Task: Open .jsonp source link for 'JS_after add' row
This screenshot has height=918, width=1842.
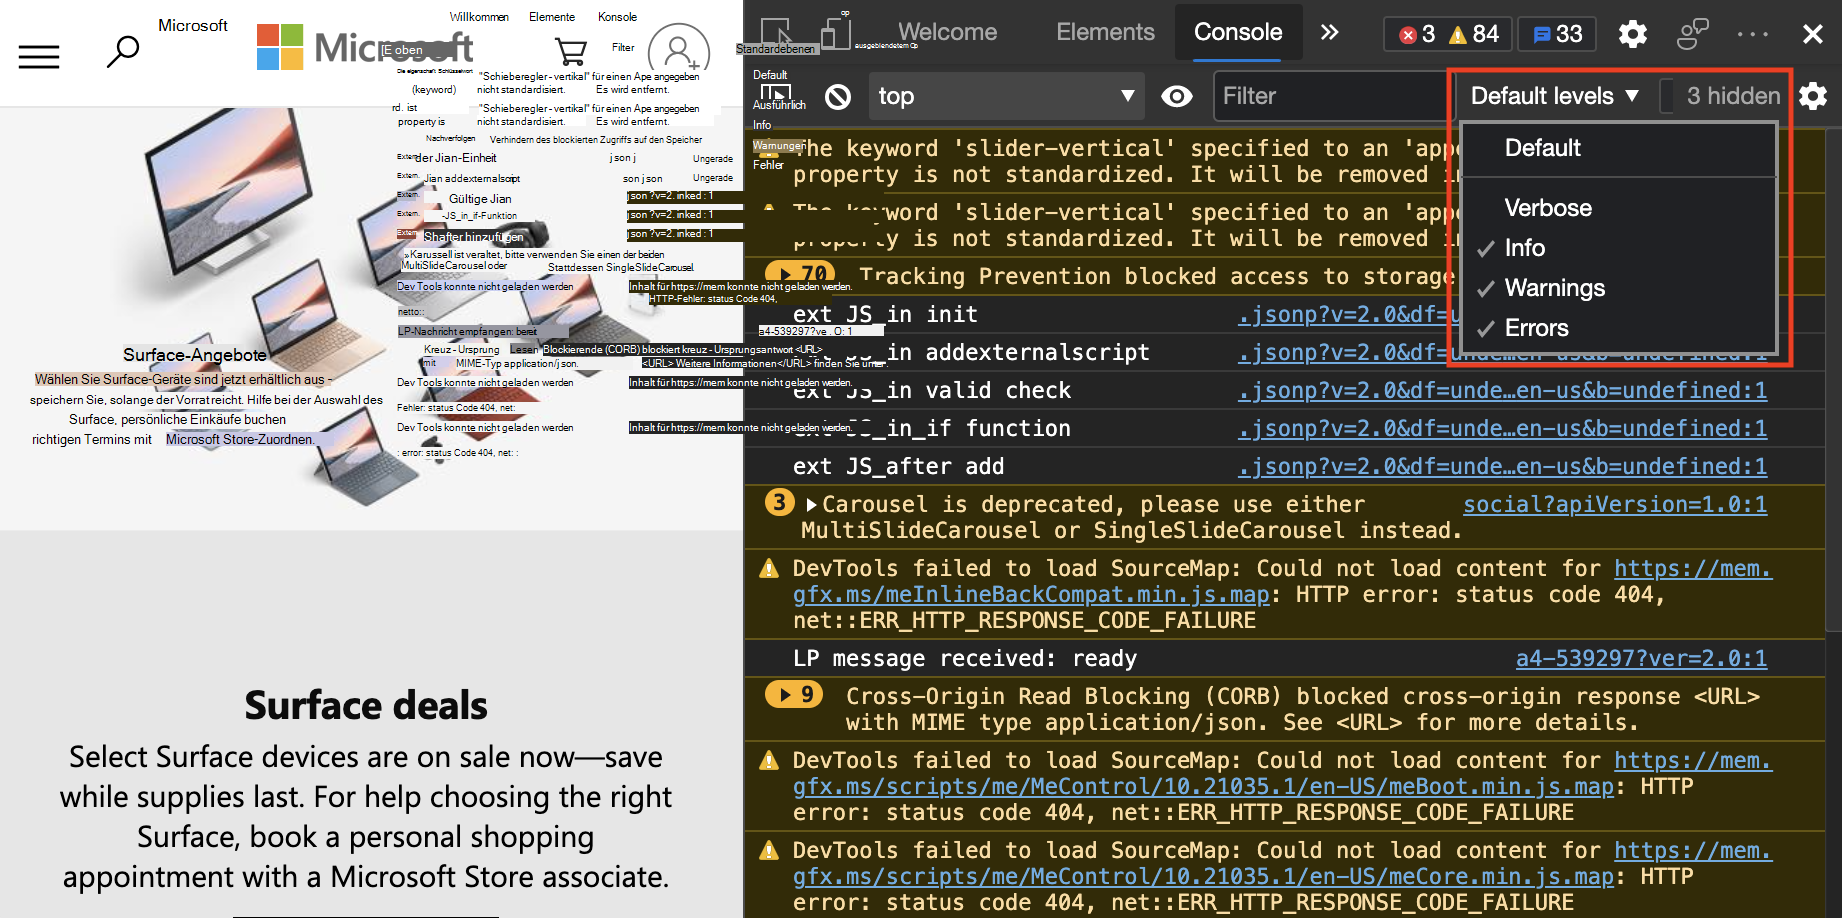Action: 1502,467
